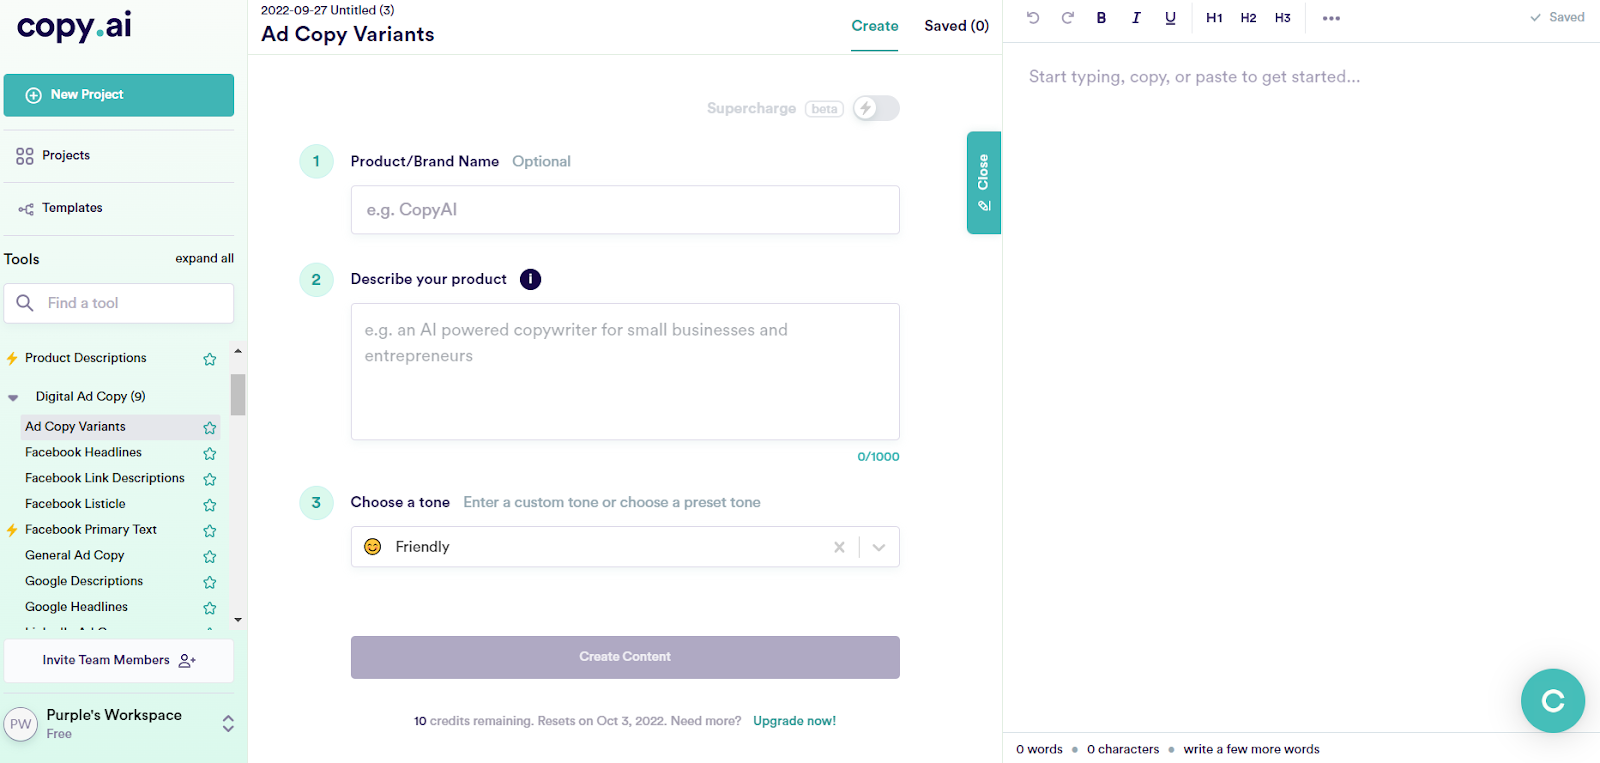This screenshot has height=763, width=1600.
Task: Click the teal Close side tab
Action: (x=984, y=183)
